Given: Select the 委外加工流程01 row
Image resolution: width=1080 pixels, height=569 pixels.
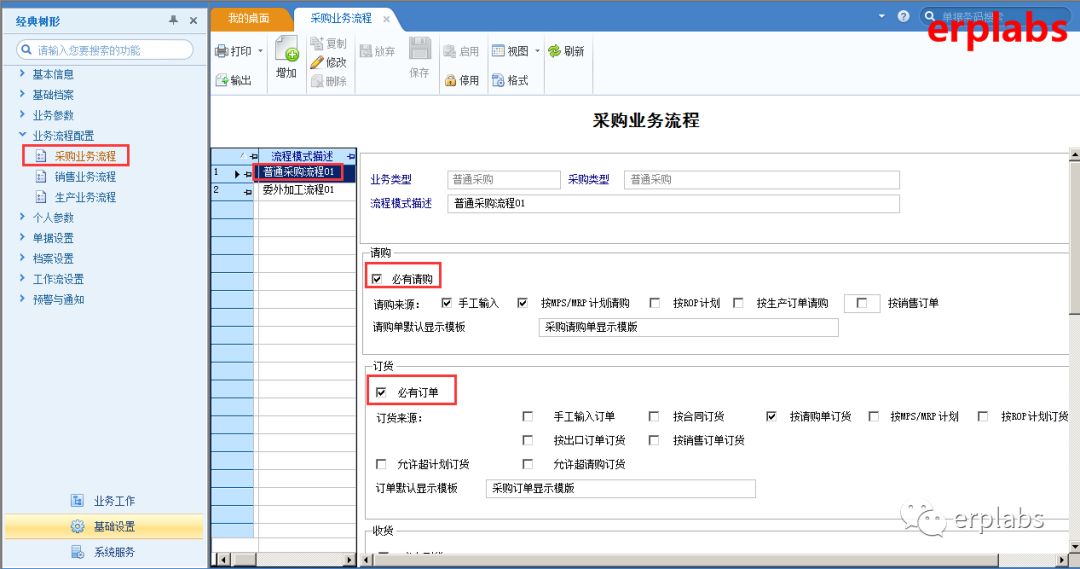Looking at the screenshot, I should [298, 190].
